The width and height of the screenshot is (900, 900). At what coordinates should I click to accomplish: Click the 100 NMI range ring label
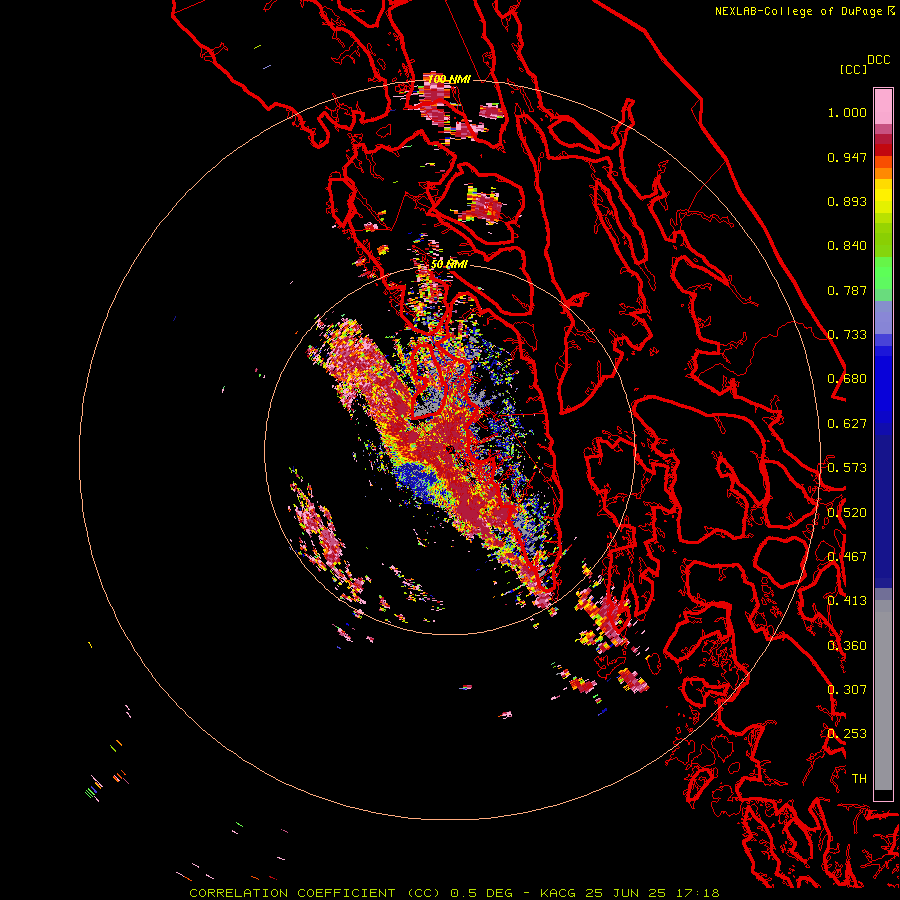tap(449, 79)
